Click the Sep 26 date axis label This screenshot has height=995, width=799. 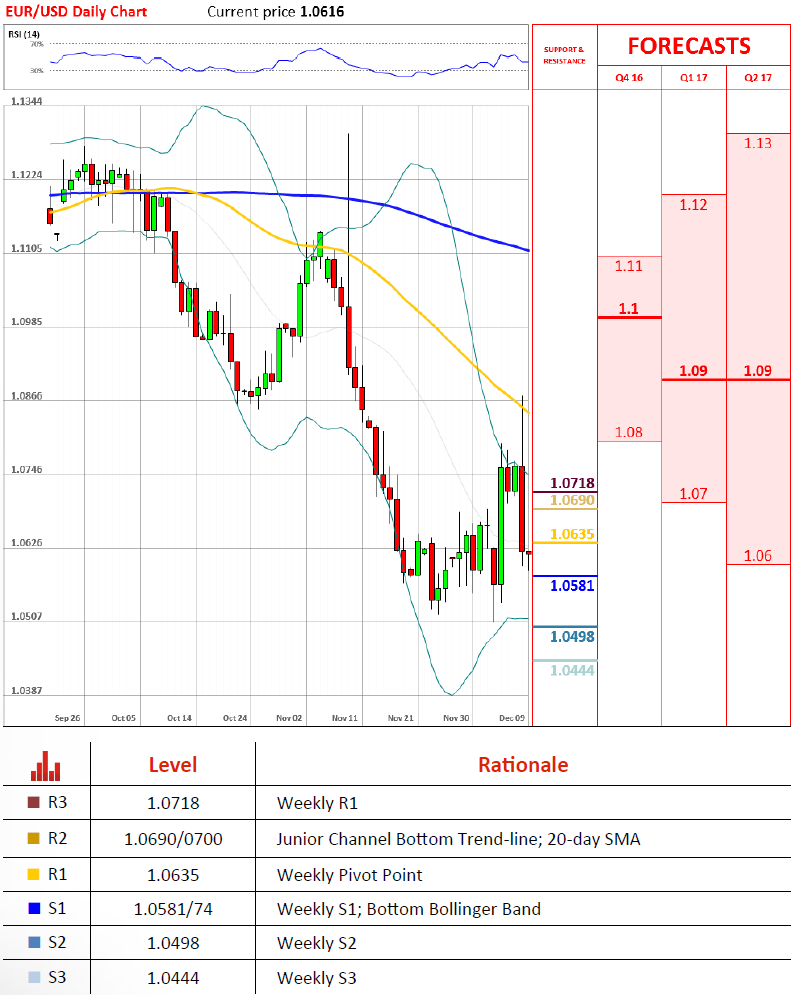[67, 718]
